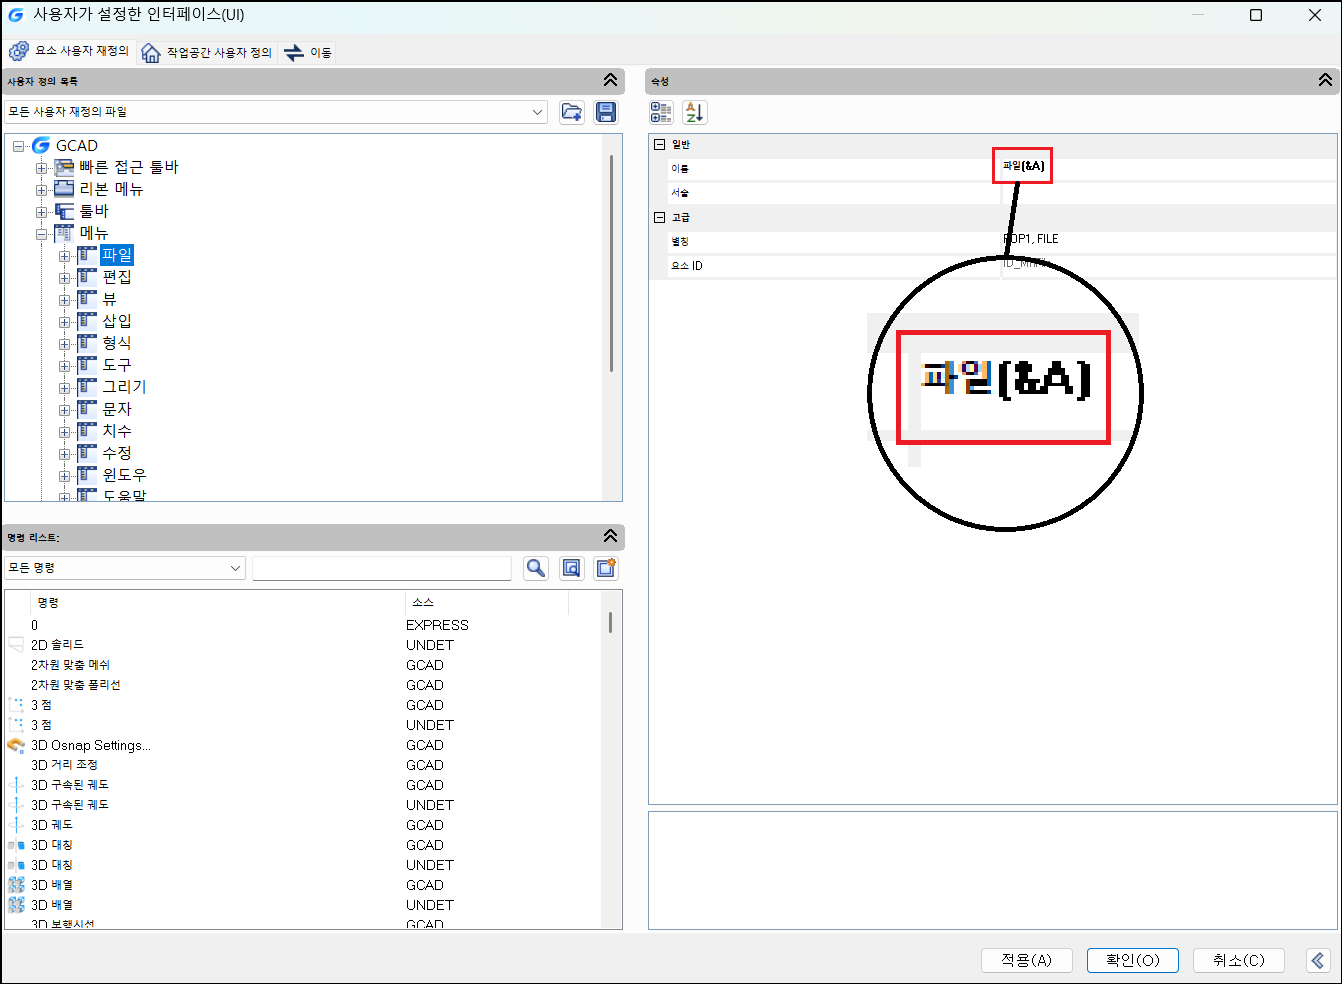Image resolution: width=1342 pixels, height=984 pixels.
Task: Click the GCAD 3D 구속된 궤도 icon
Action: click(x=16, y=785)
